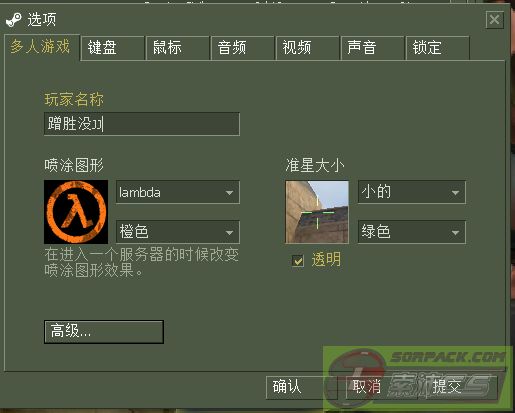Select the 声音 tab
515x413 pixels.
(x=372, y=48)
